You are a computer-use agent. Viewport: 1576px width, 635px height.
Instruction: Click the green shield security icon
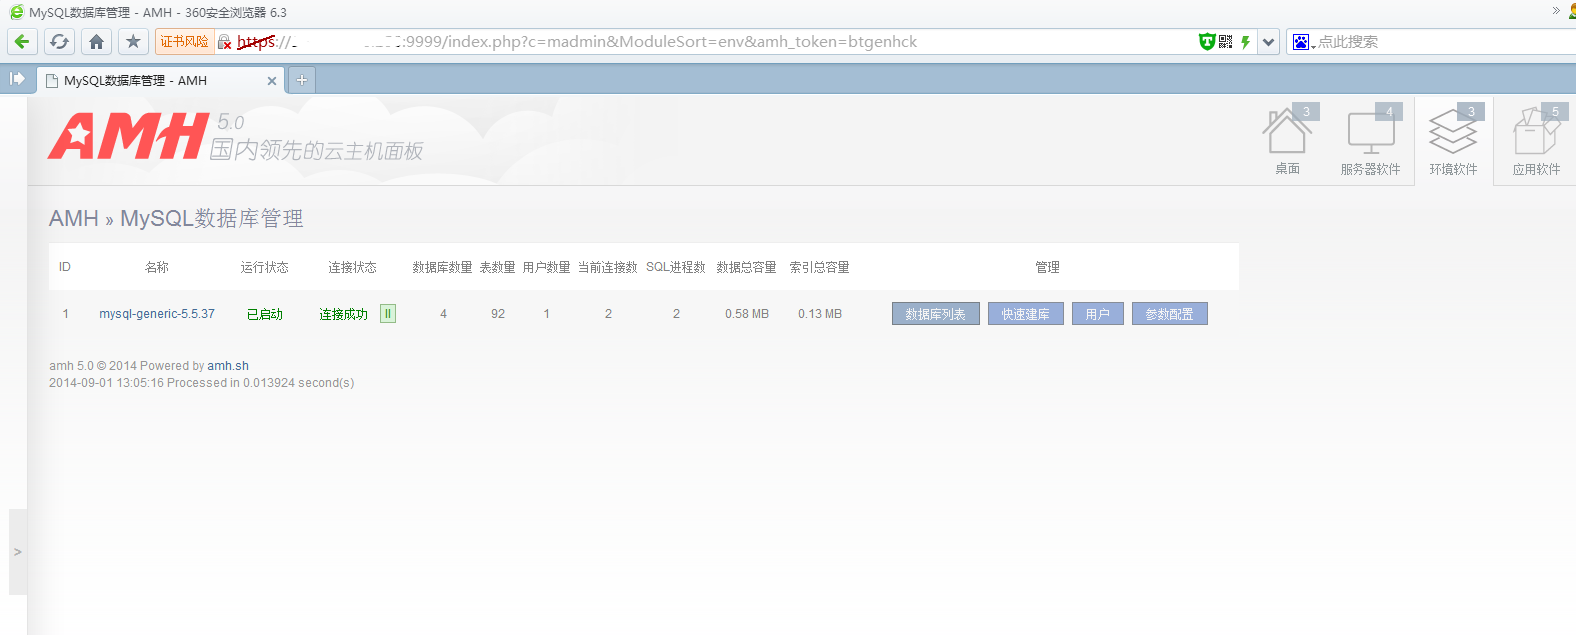[x=1207, y=41]
